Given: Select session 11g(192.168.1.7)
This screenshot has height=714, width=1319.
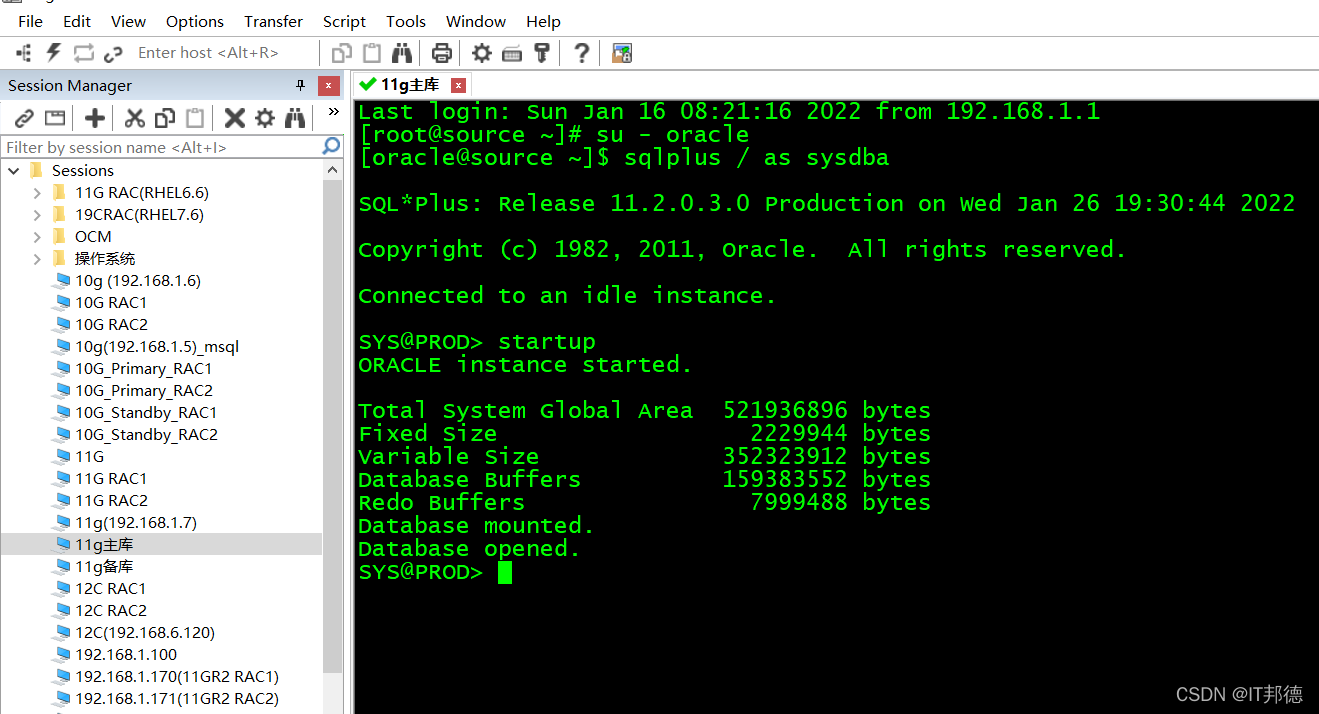Looking at the screenshot, I should coord(136,522).
